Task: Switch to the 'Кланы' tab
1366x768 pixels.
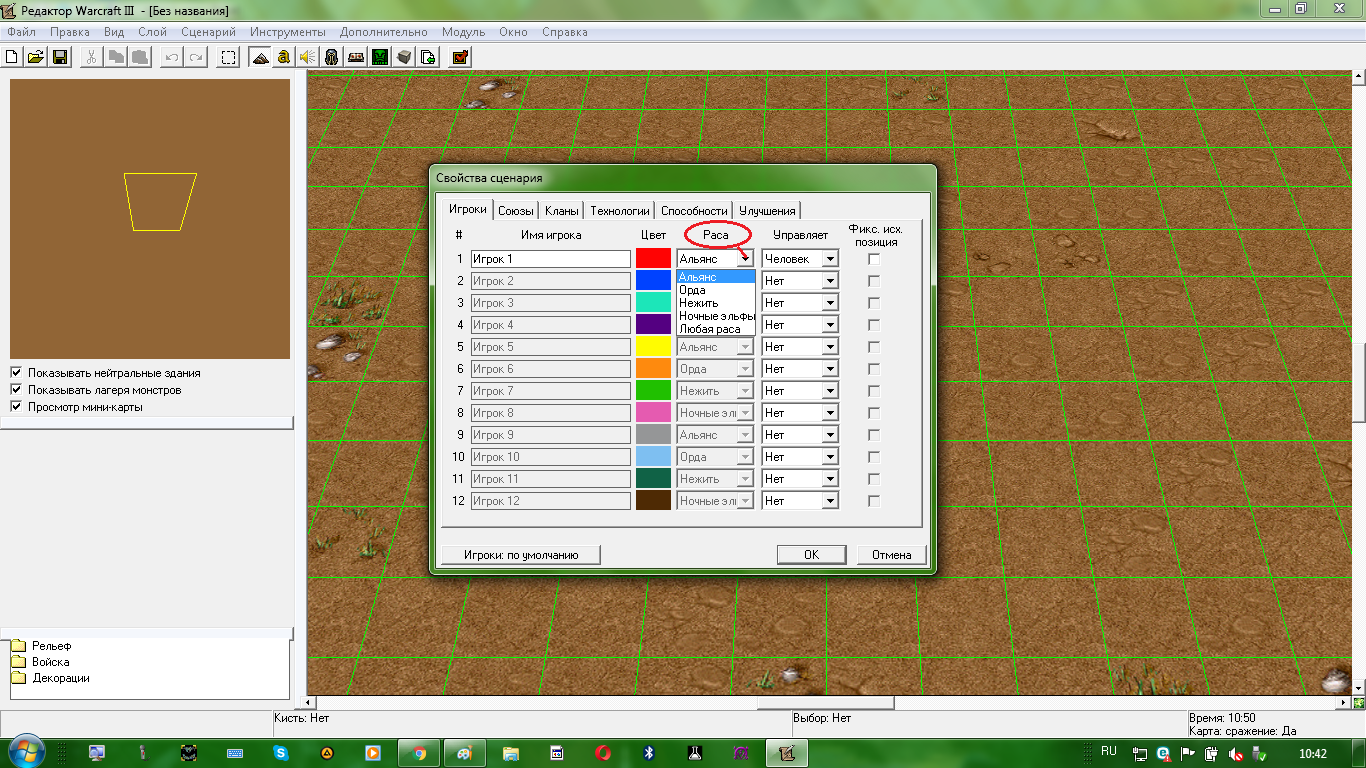Action: [x=562, y=211]
